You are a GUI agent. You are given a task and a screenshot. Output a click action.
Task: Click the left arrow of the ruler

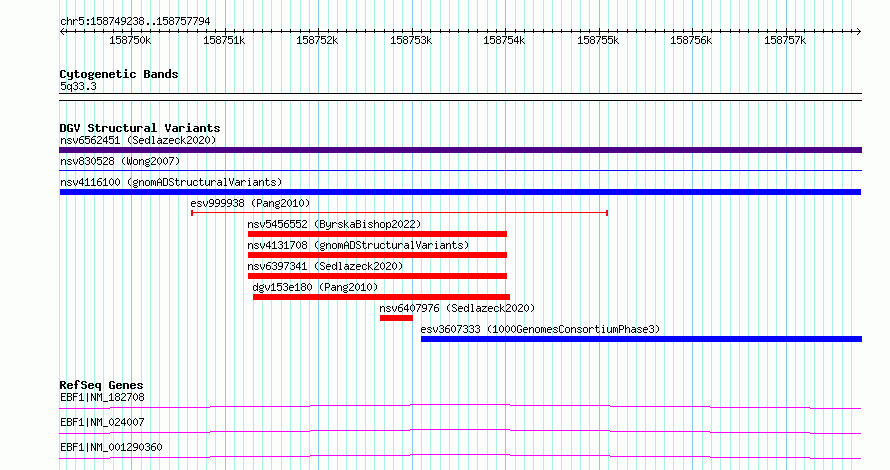click(62, 32)
